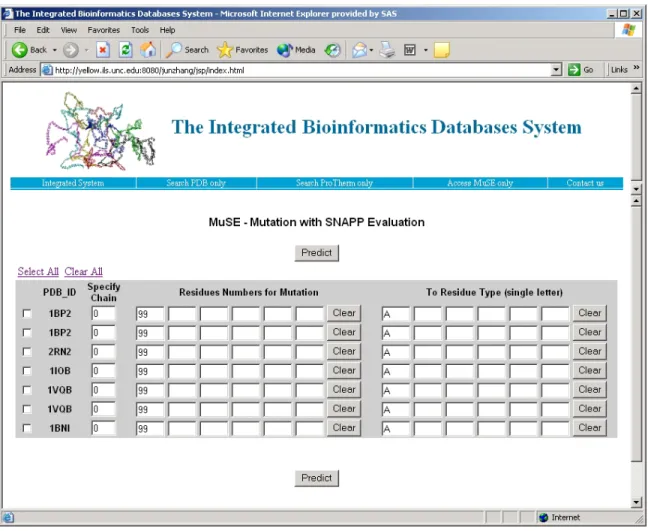Check the box for first 1BP2 row
Viewport: 648px width, 531px height.
pos(27,314)
